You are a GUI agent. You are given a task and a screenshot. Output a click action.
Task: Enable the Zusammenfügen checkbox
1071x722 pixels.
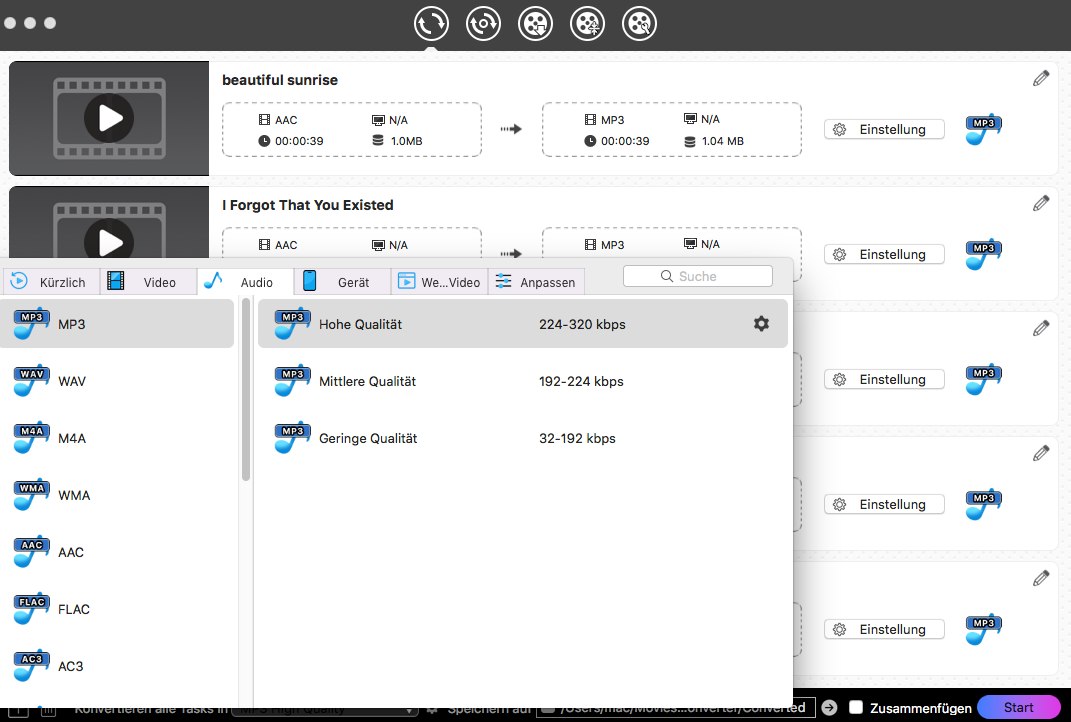click(856, 707)
